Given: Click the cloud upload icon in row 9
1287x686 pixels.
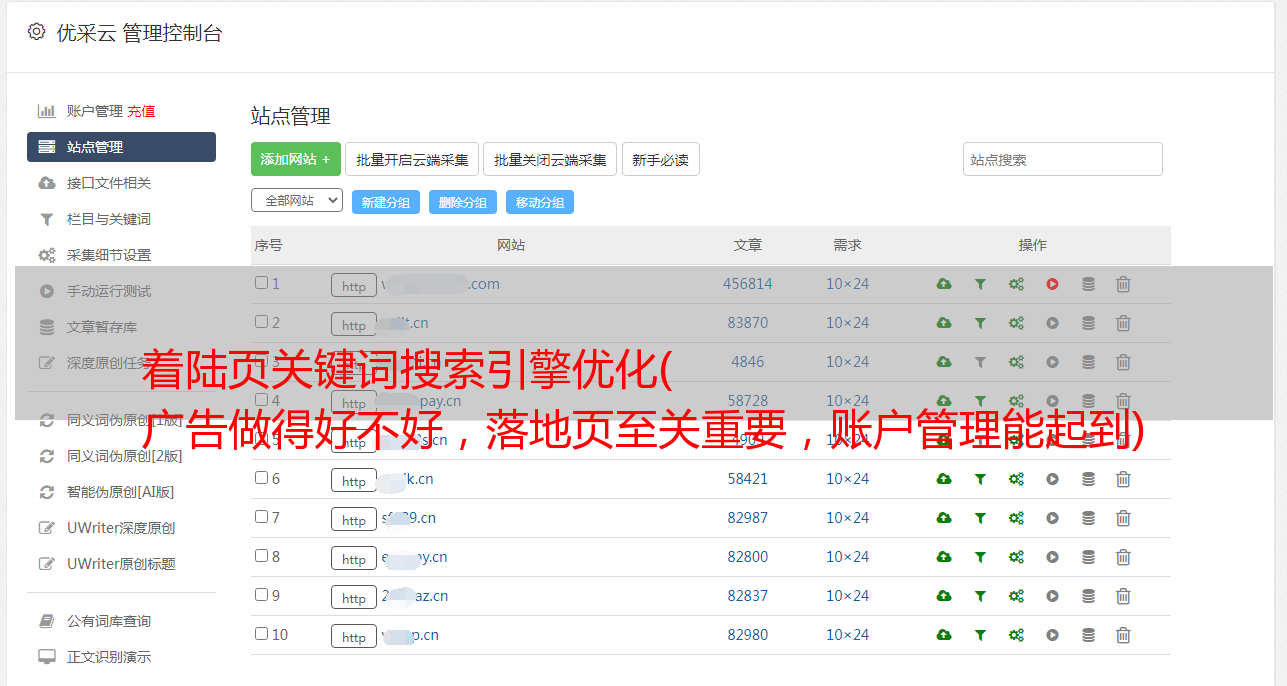Looking at the screenshot, I should 944,596.
